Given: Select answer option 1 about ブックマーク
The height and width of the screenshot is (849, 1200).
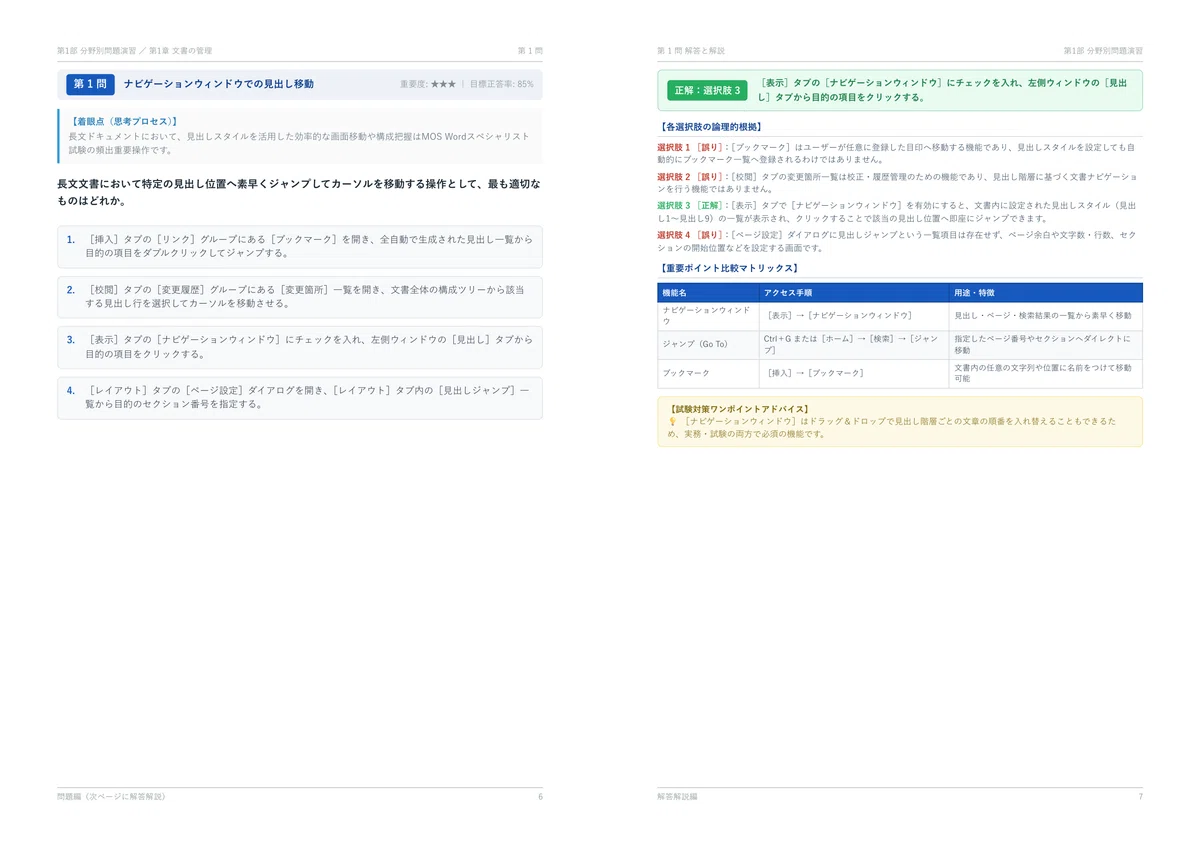Looking at the screenshot, I should coord(300,247).
